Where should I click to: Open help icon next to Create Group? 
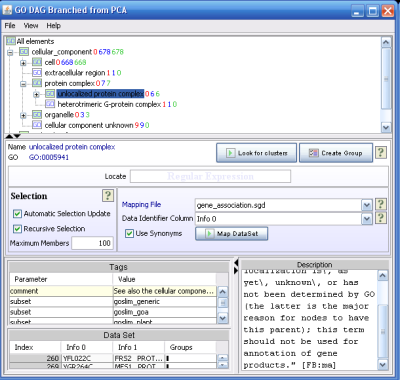click(381, 153)
